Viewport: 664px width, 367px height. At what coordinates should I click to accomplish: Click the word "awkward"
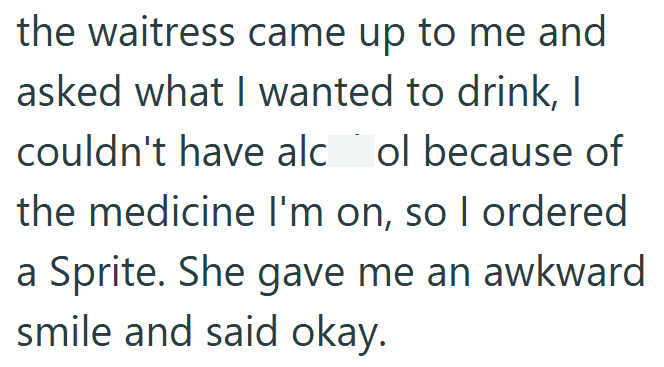point(564,272)
